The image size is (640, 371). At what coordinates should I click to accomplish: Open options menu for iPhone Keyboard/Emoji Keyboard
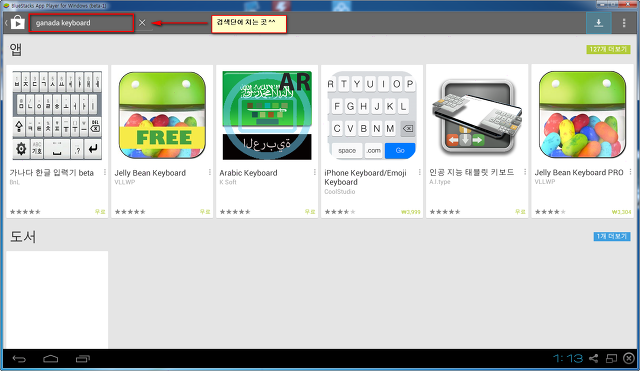[420, 173]
